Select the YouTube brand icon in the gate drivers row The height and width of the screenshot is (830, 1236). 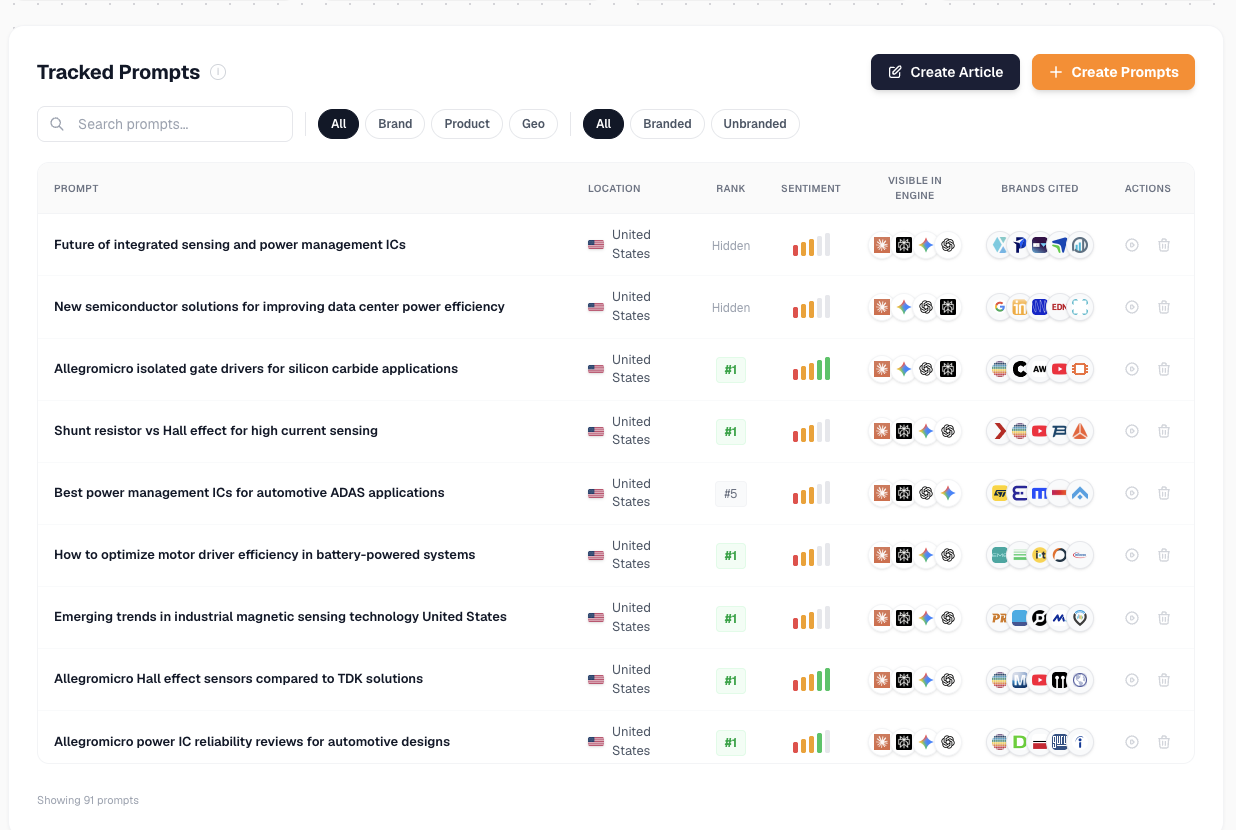tap(1060, 369)
